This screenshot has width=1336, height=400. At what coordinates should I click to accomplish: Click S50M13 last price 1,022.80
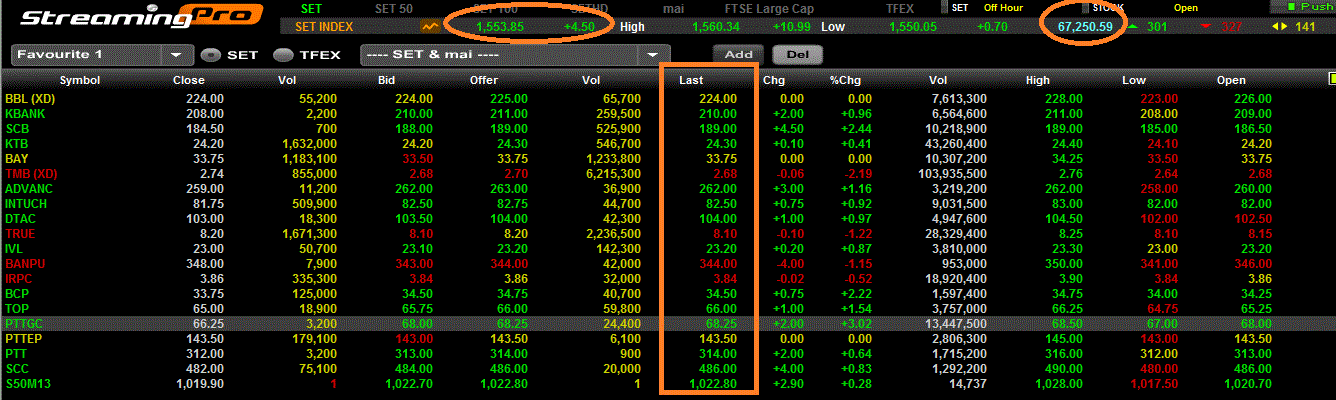pyautogui.click(x=712, y=384)
